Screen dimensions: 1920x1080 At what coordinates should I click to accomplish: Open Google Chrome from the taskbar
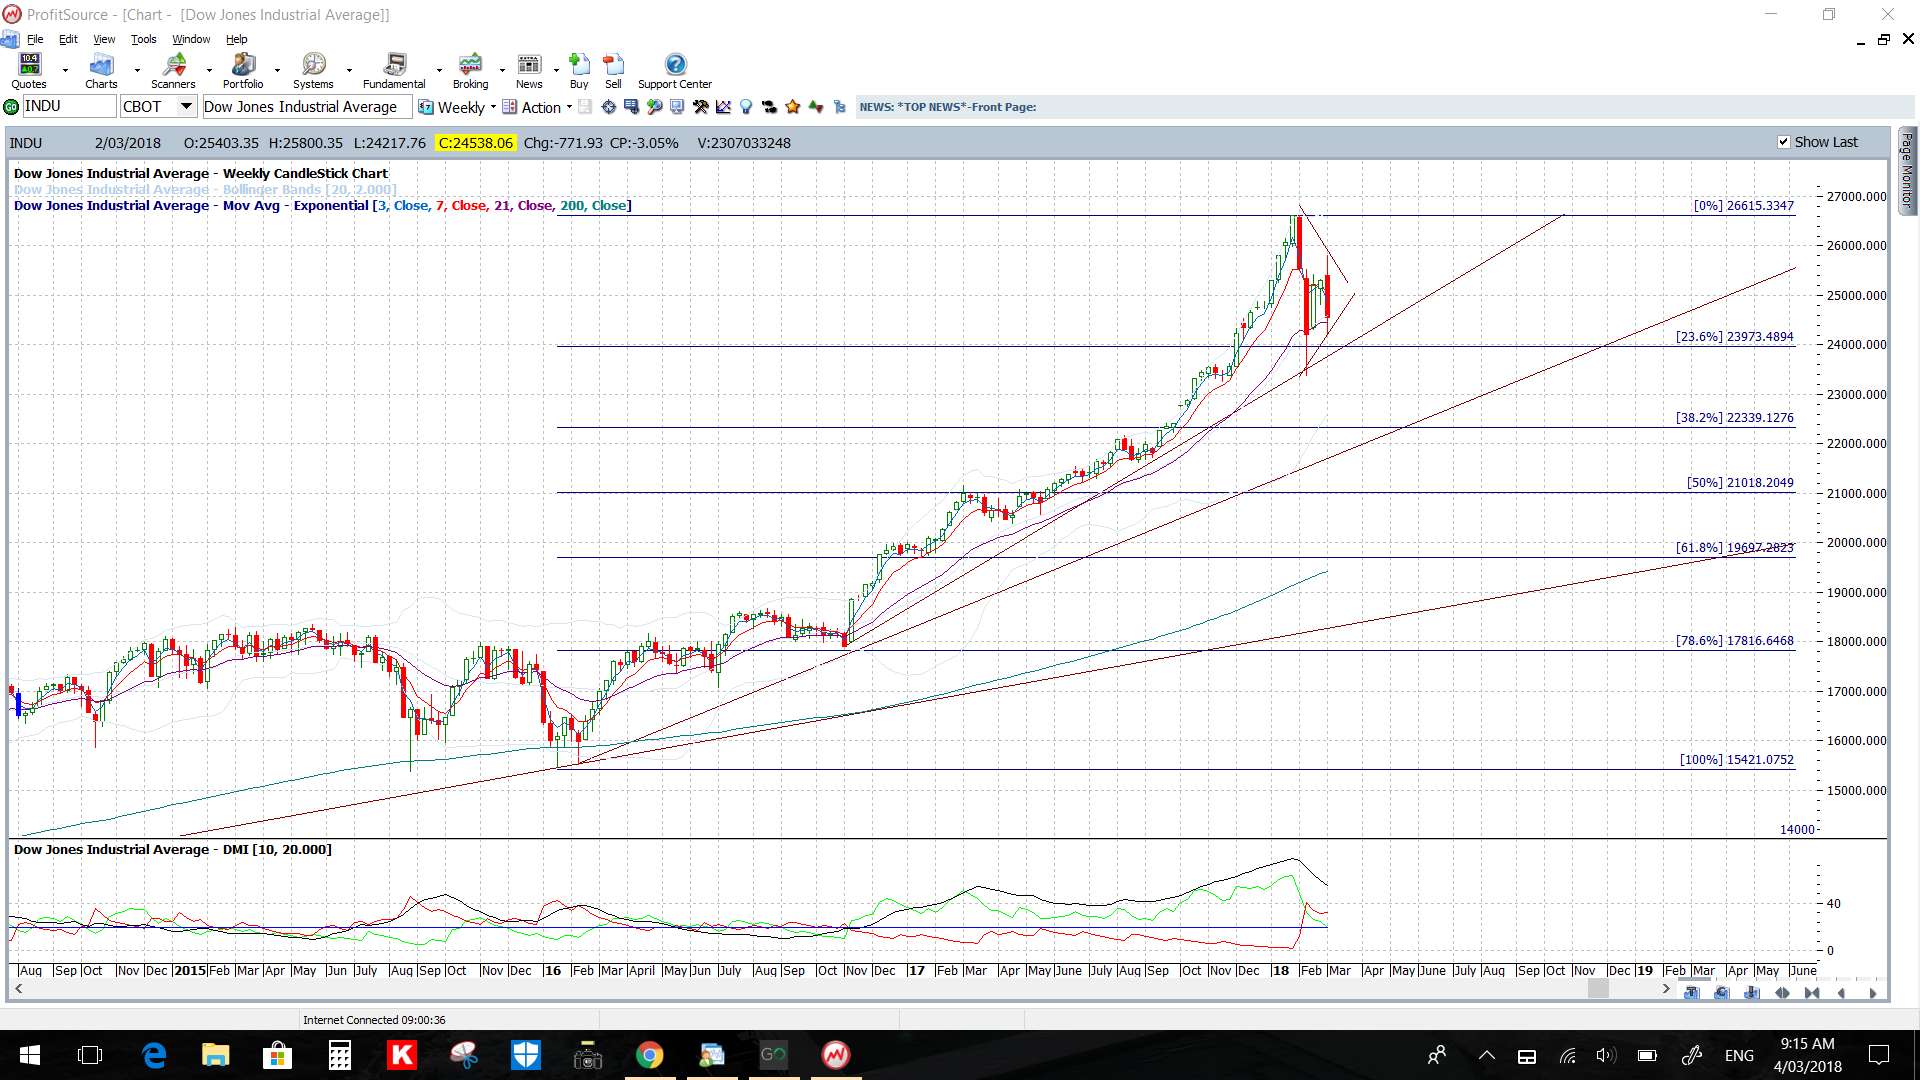[x=649, y=1055]
